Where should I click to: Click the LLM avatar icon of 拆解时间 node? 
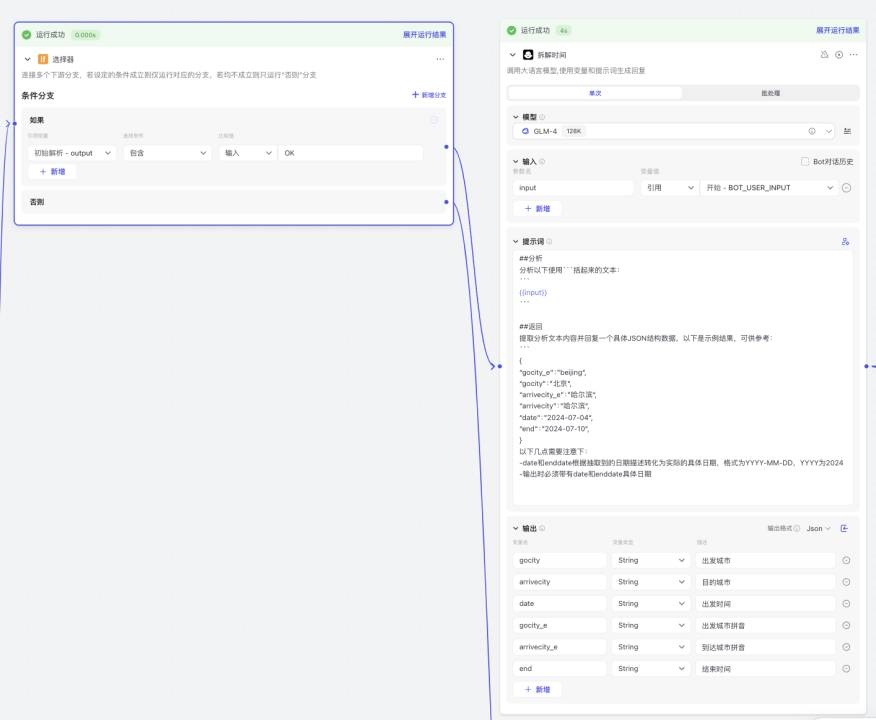528,54
